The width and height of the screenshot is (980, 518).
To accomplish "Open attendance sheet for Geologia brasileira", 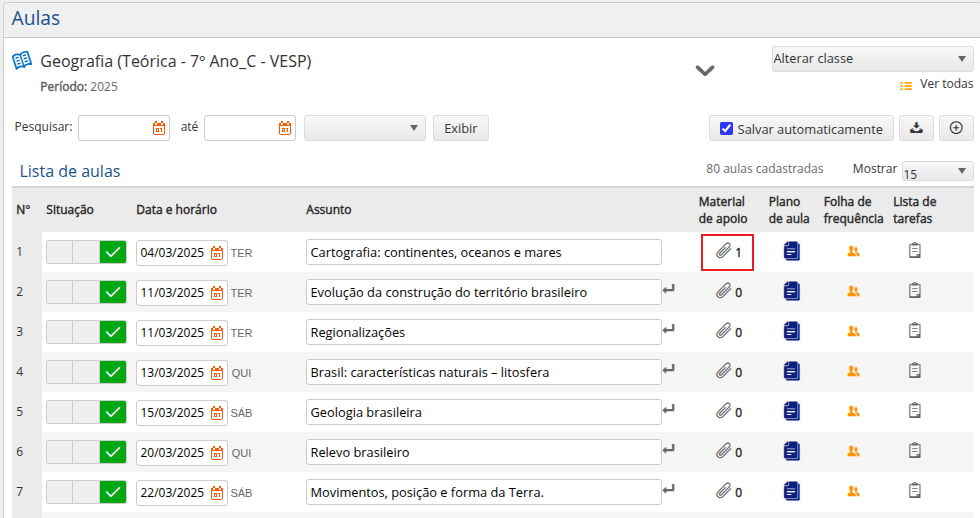I will [853, 411].
